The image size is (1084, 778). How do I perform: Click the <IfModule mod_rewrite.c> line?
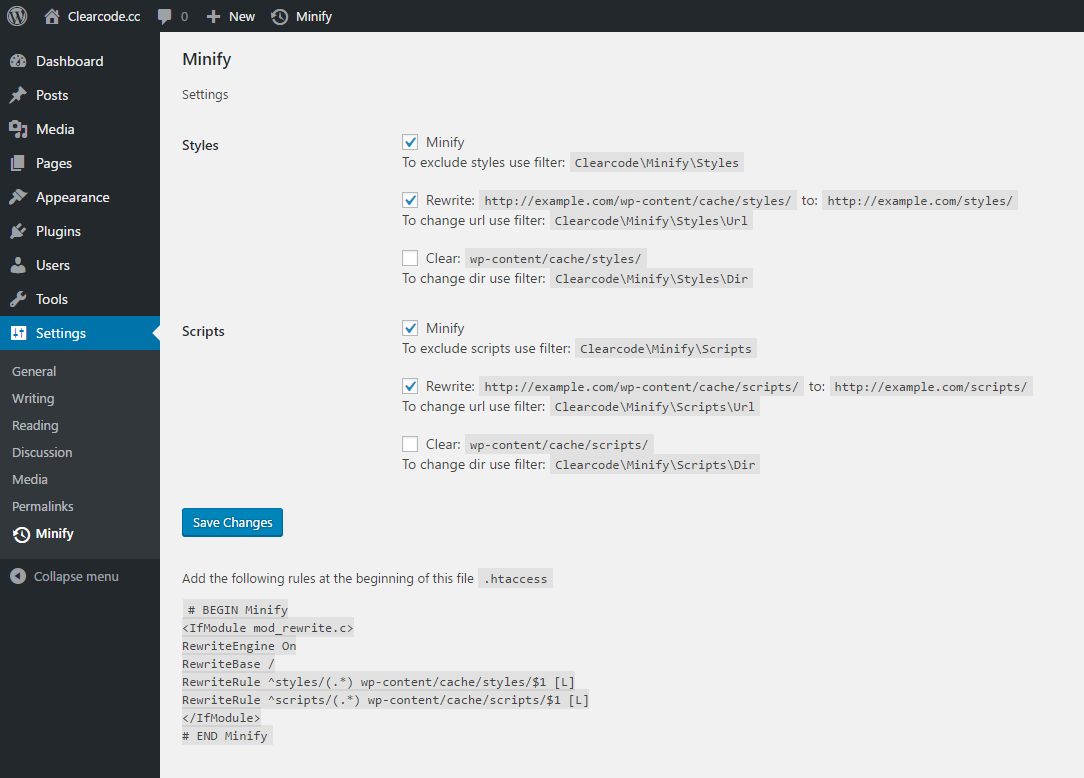[268, 628]
